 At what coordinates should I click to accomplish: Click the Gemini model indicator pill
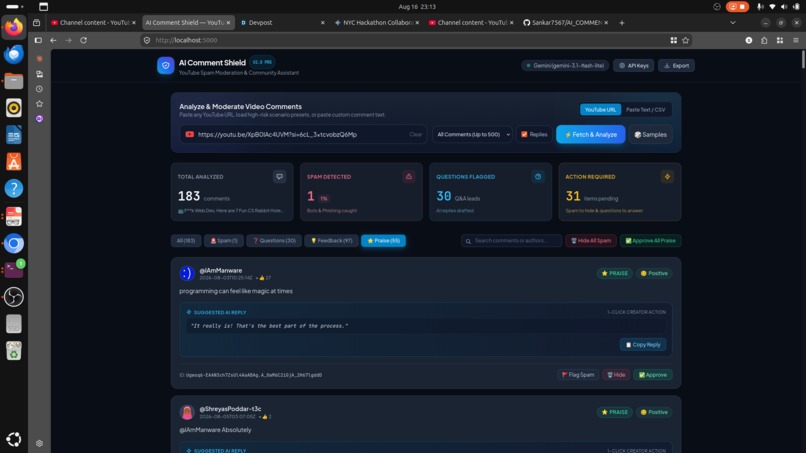pyautogui.click(x=565, y=66)
